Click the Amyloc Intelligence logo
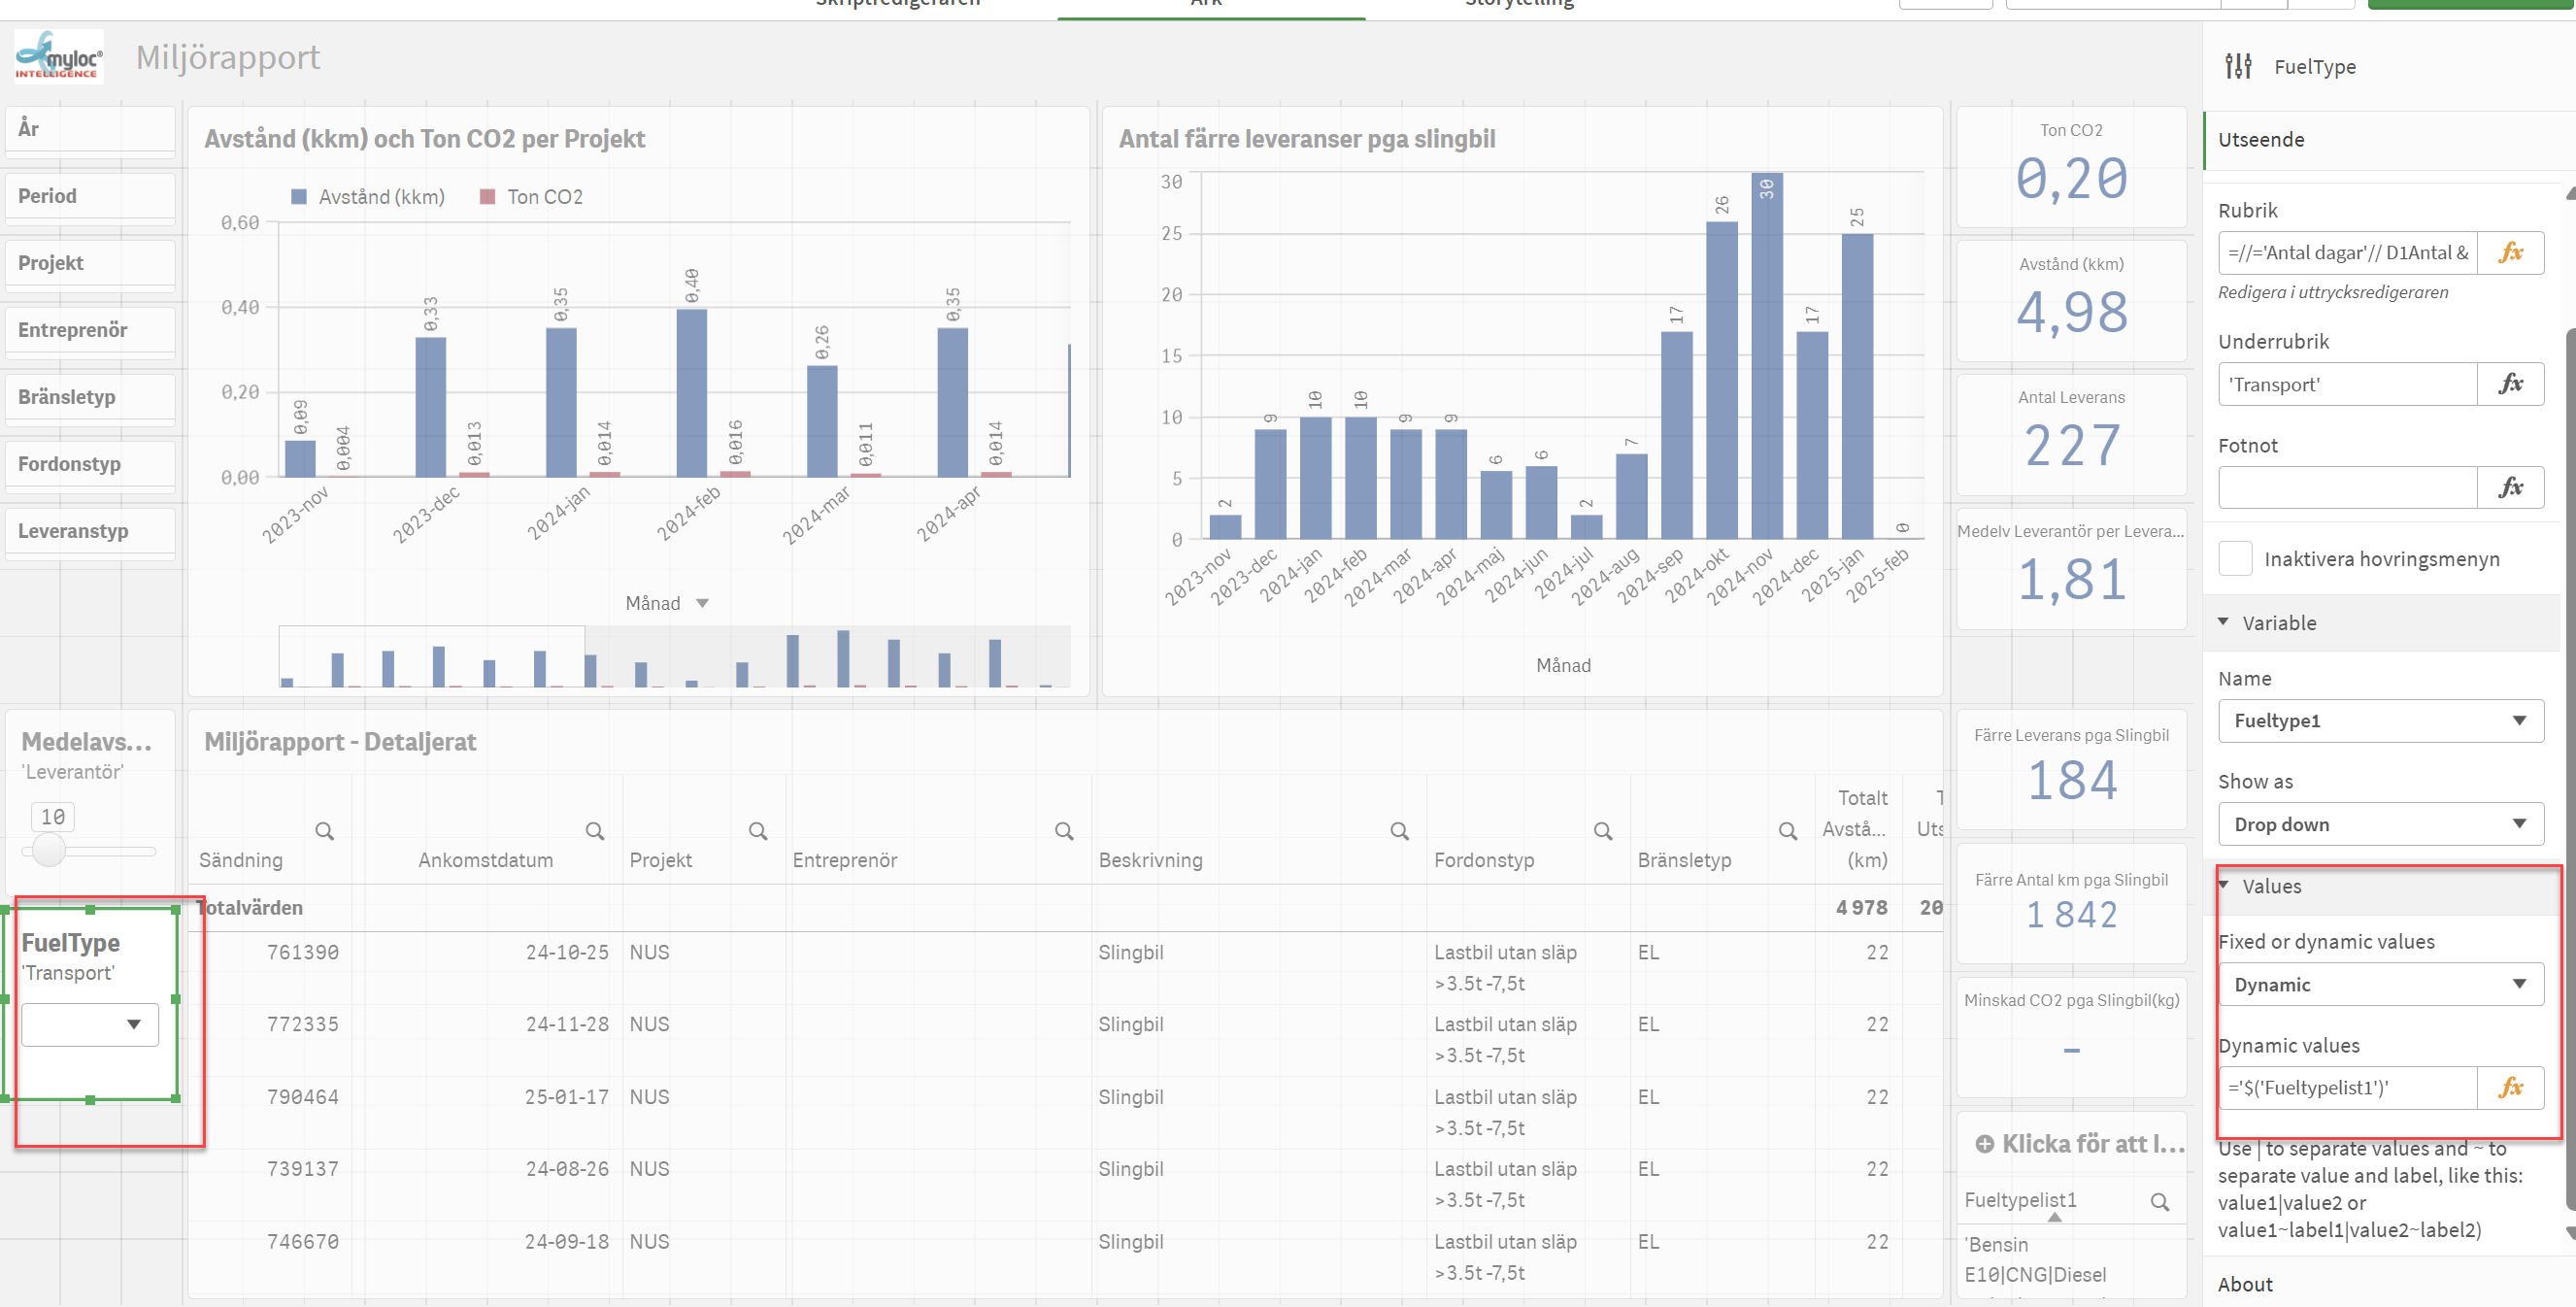This screenshot has width=2576, height=1307. [58, 56]
